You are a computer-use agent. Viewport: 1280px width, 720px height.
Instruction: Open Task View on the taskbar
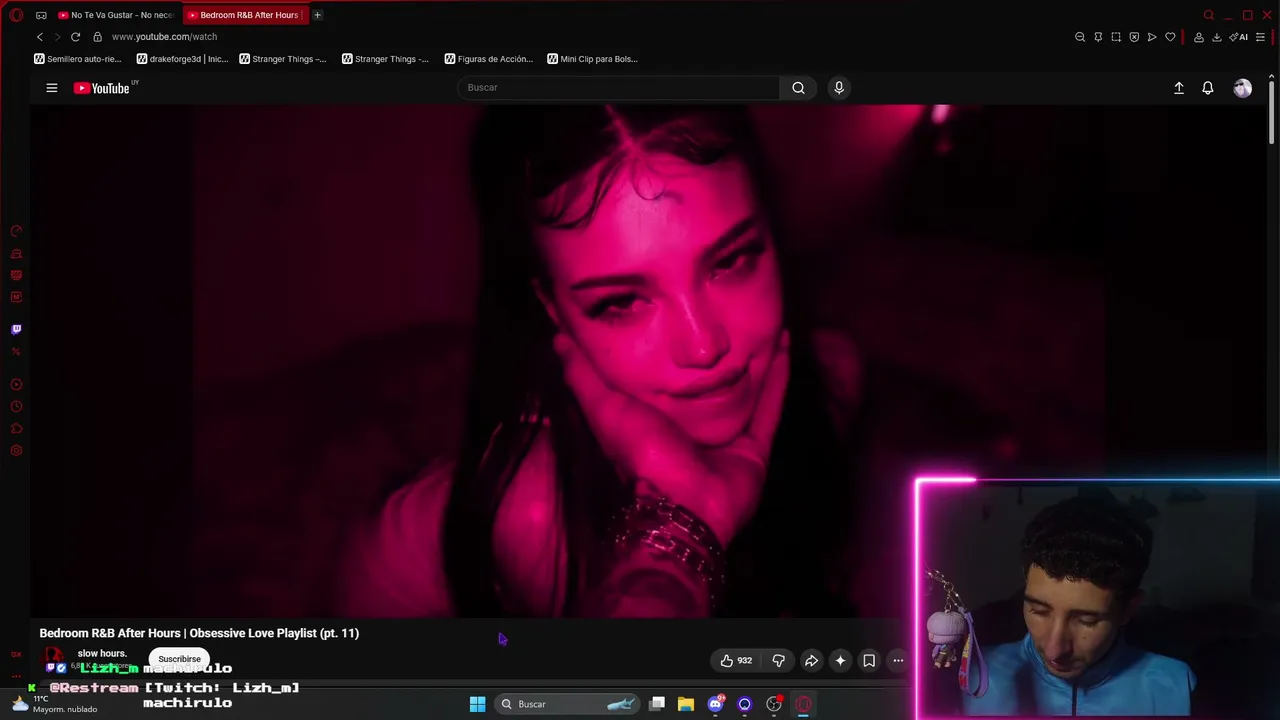click(x=657, y=704)
